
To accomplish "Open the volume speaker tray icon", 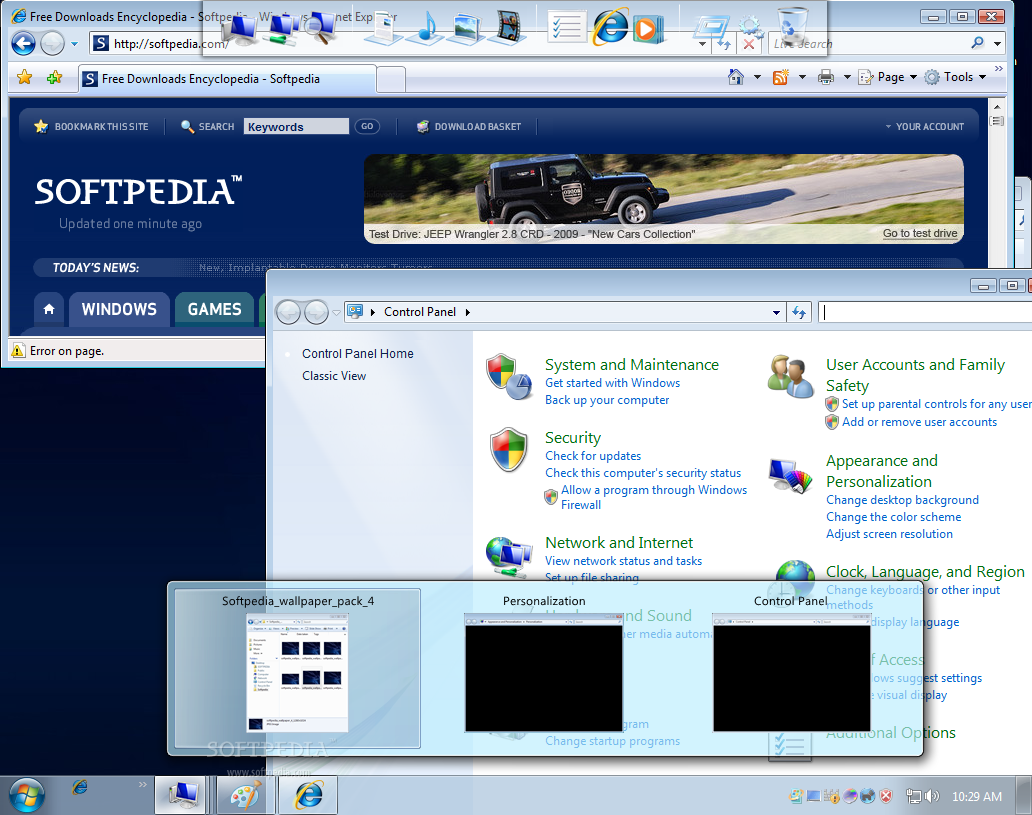I will [931, 797].
